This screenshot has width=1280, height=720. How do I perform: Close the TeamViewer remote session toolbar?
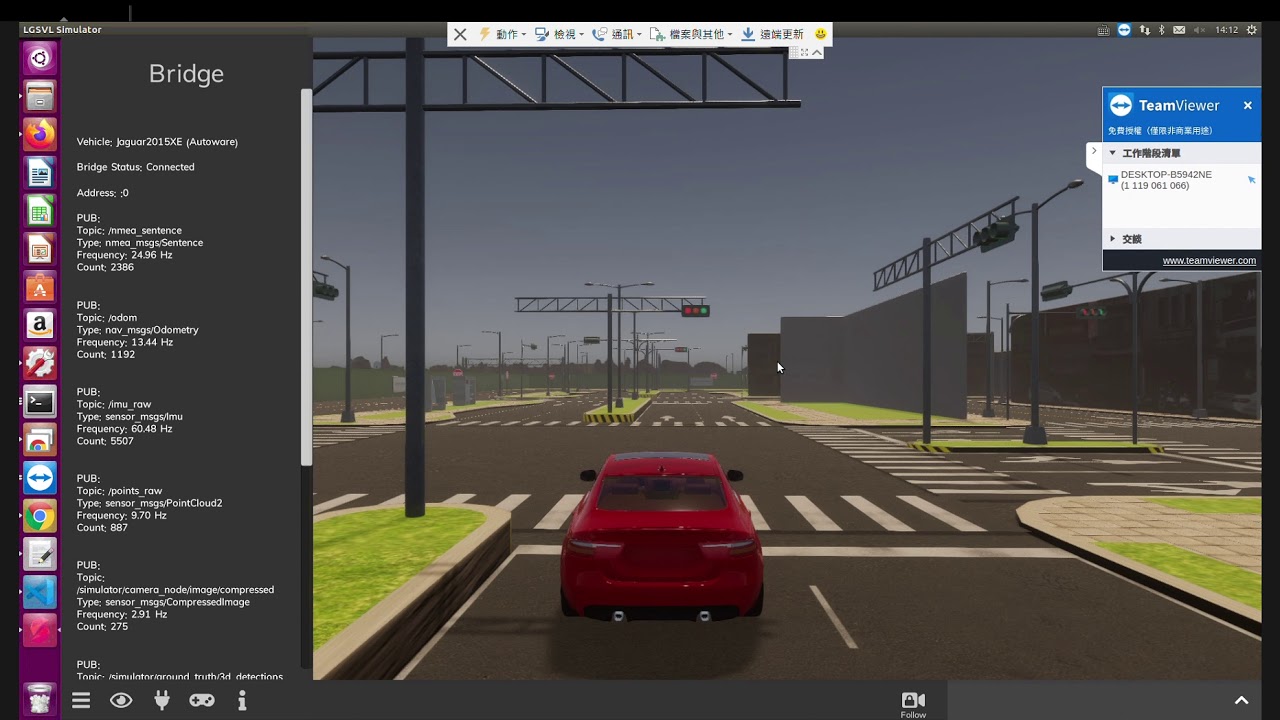tap(460, 34)
